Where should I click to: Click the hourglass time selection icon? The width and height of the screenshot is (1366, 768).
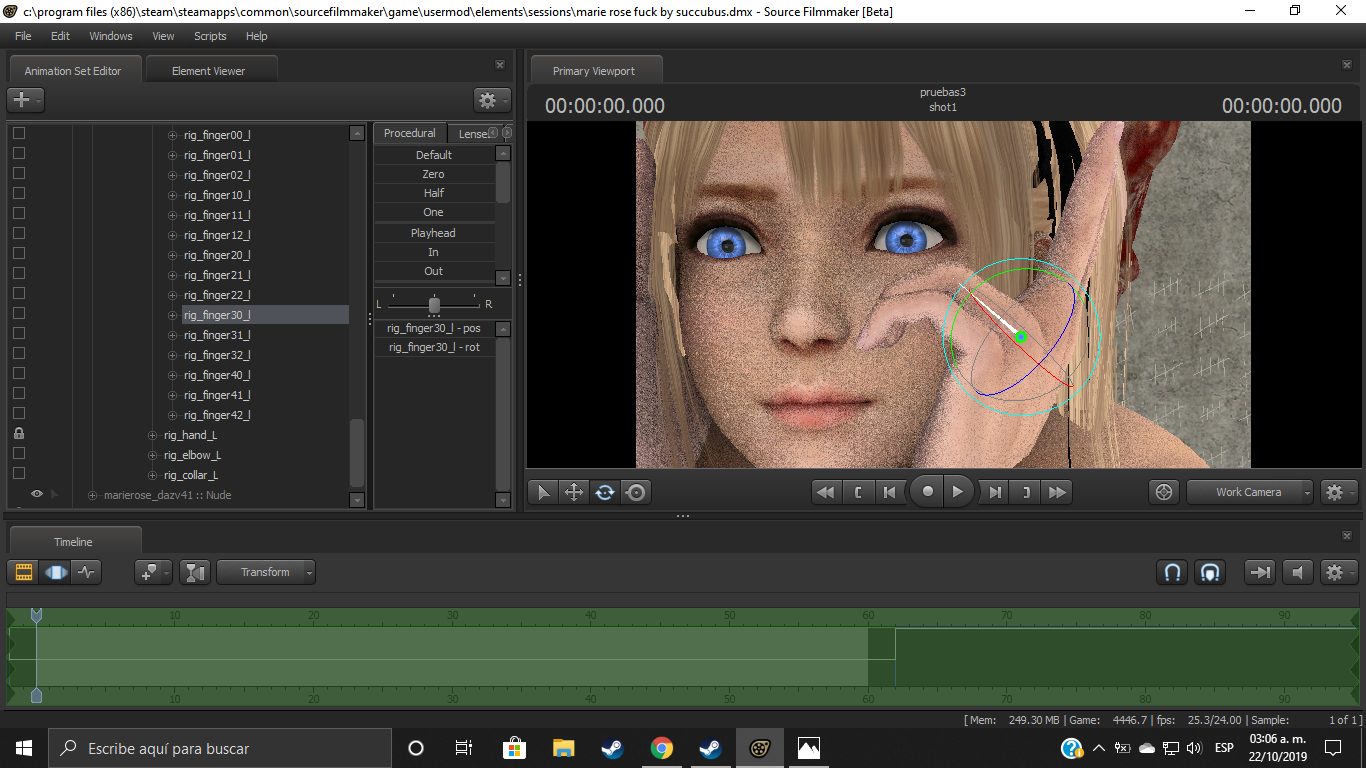(x=195, y=572)
